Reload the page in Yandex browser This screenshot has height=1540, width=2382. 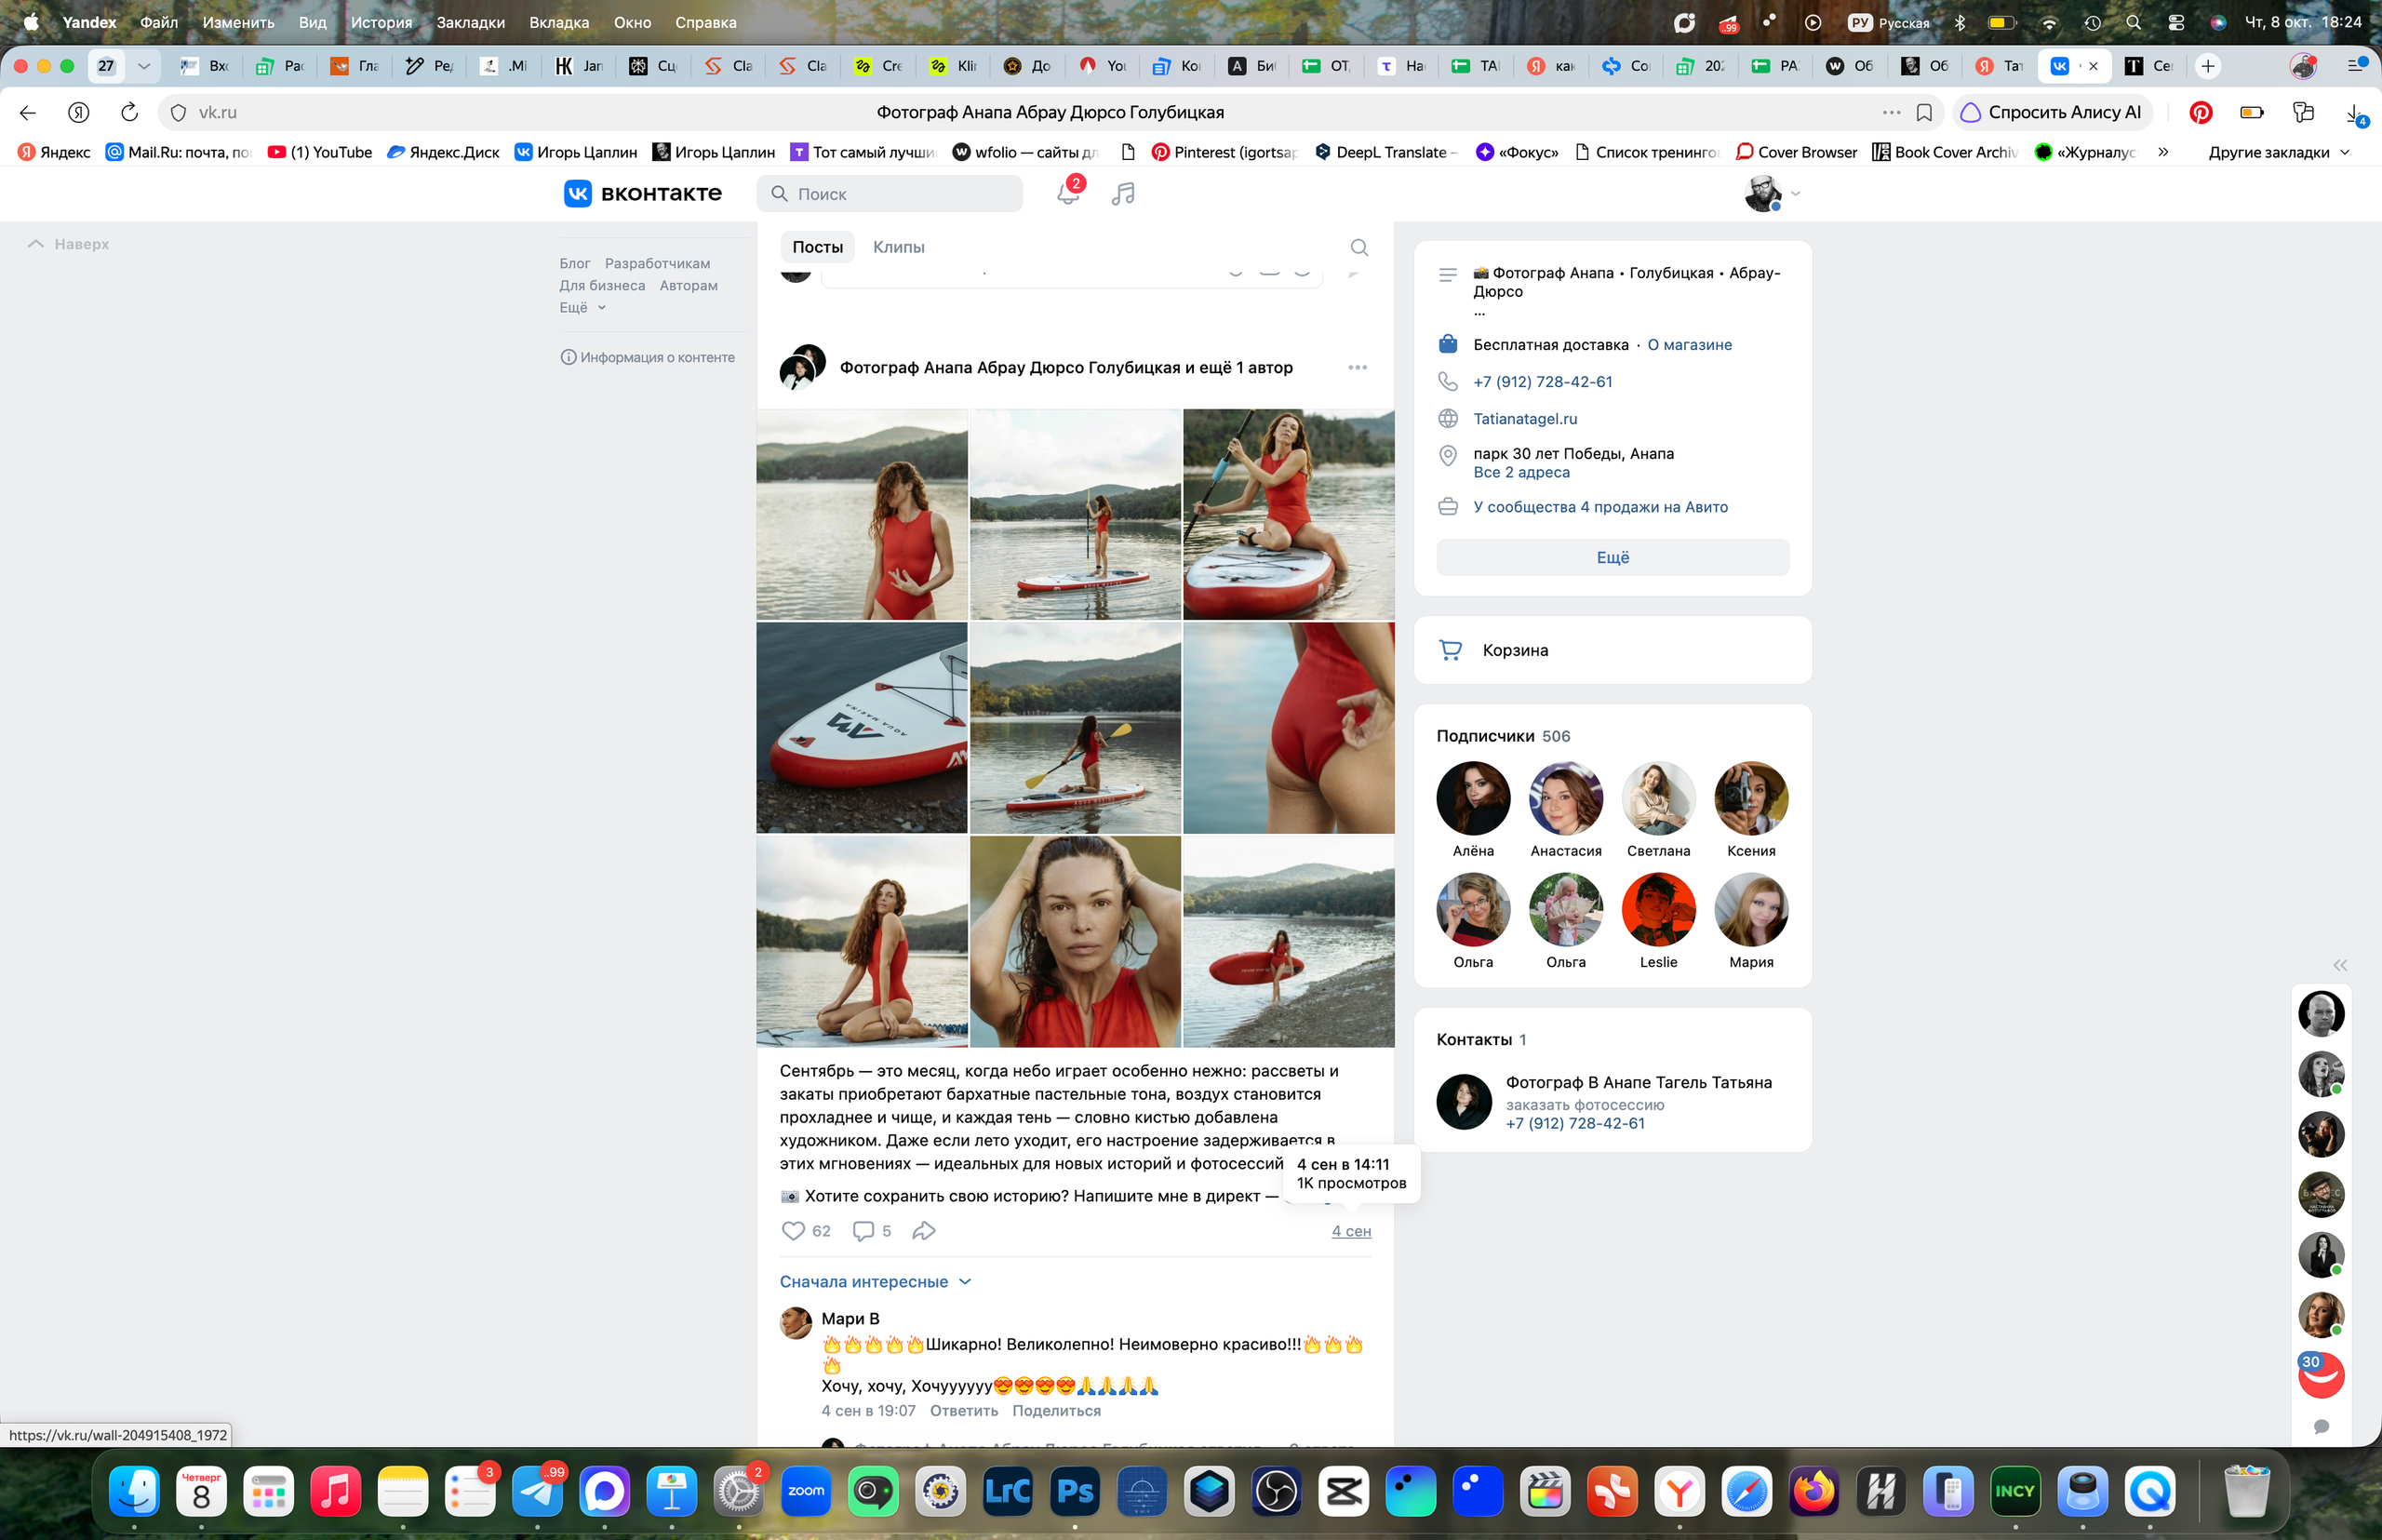(129, 112)
